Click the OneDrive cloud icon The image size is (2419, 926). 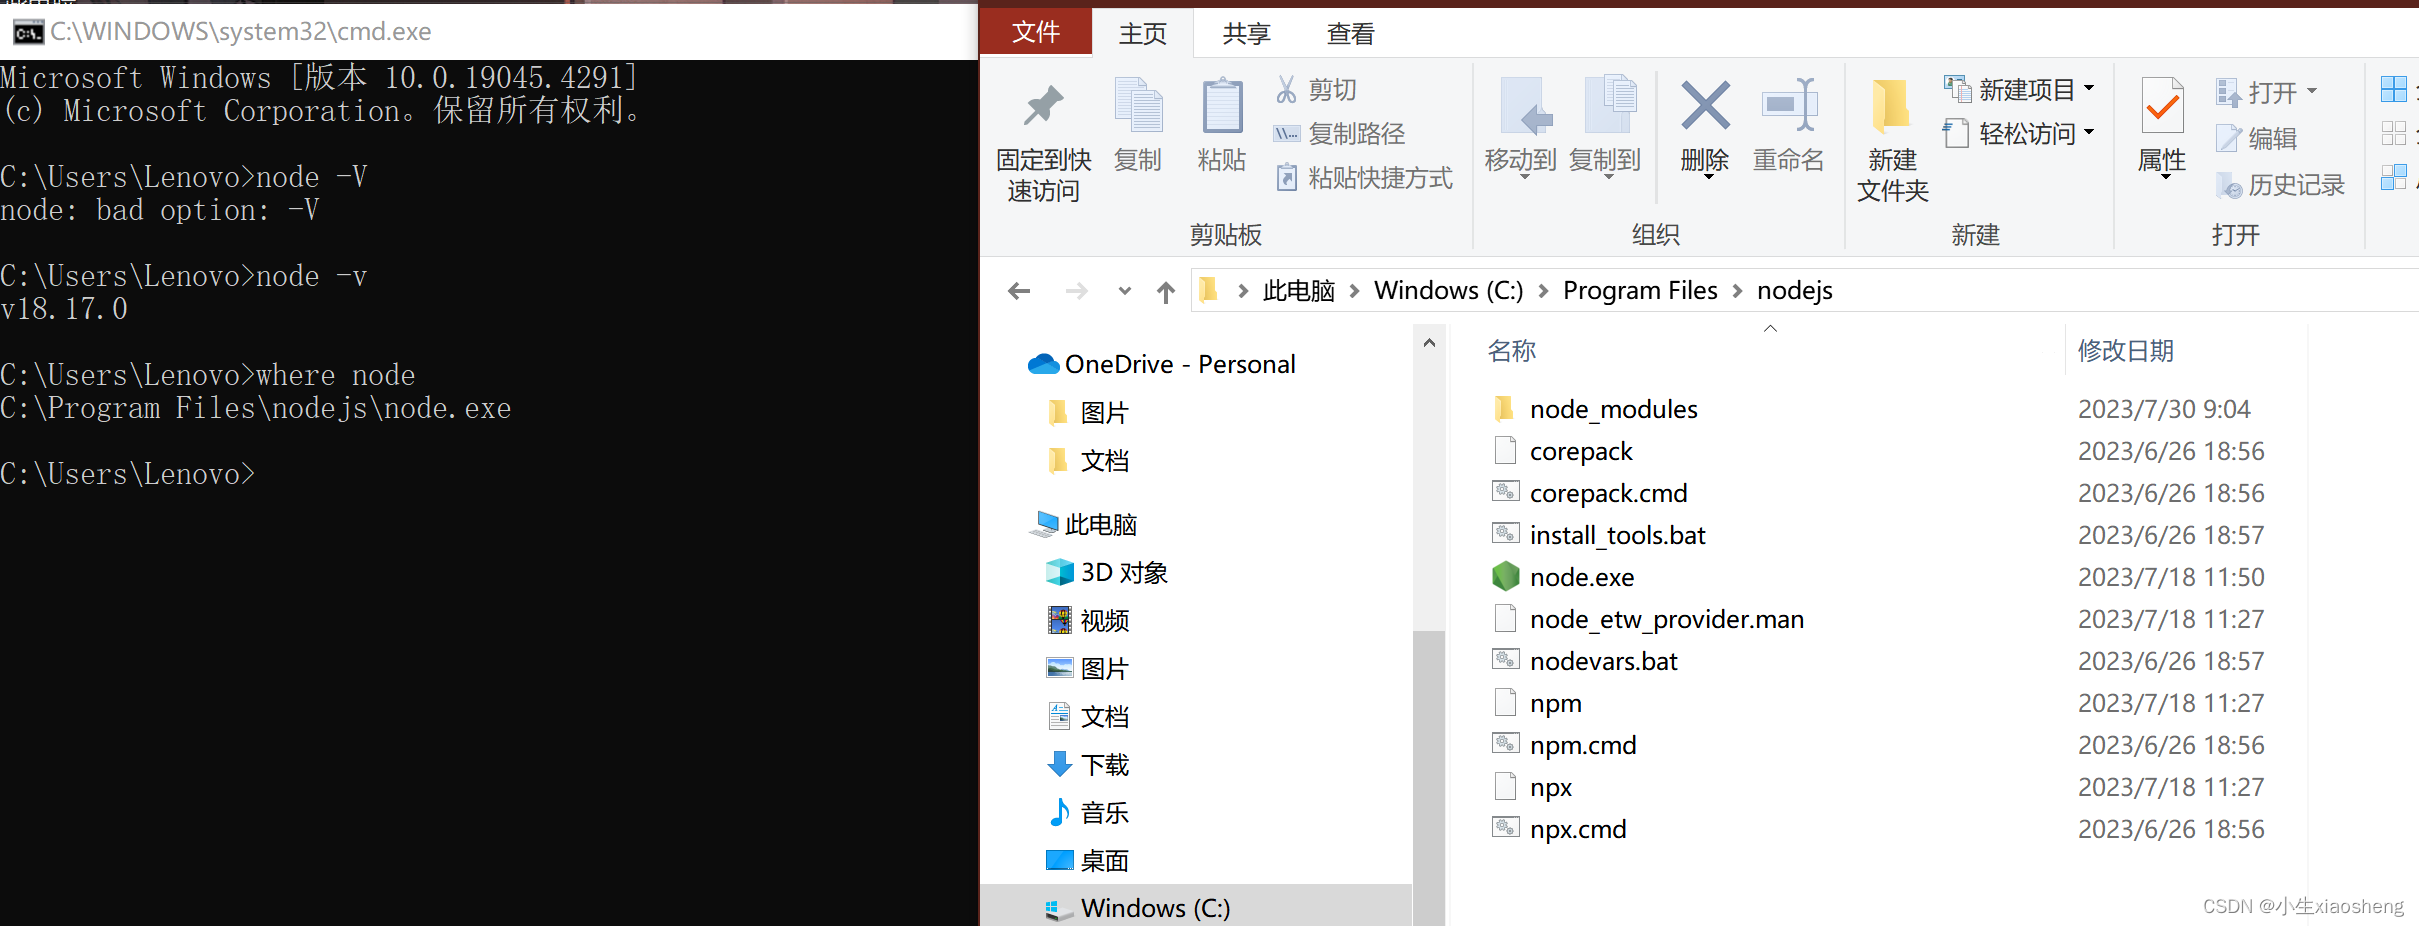coord(1043,364)
